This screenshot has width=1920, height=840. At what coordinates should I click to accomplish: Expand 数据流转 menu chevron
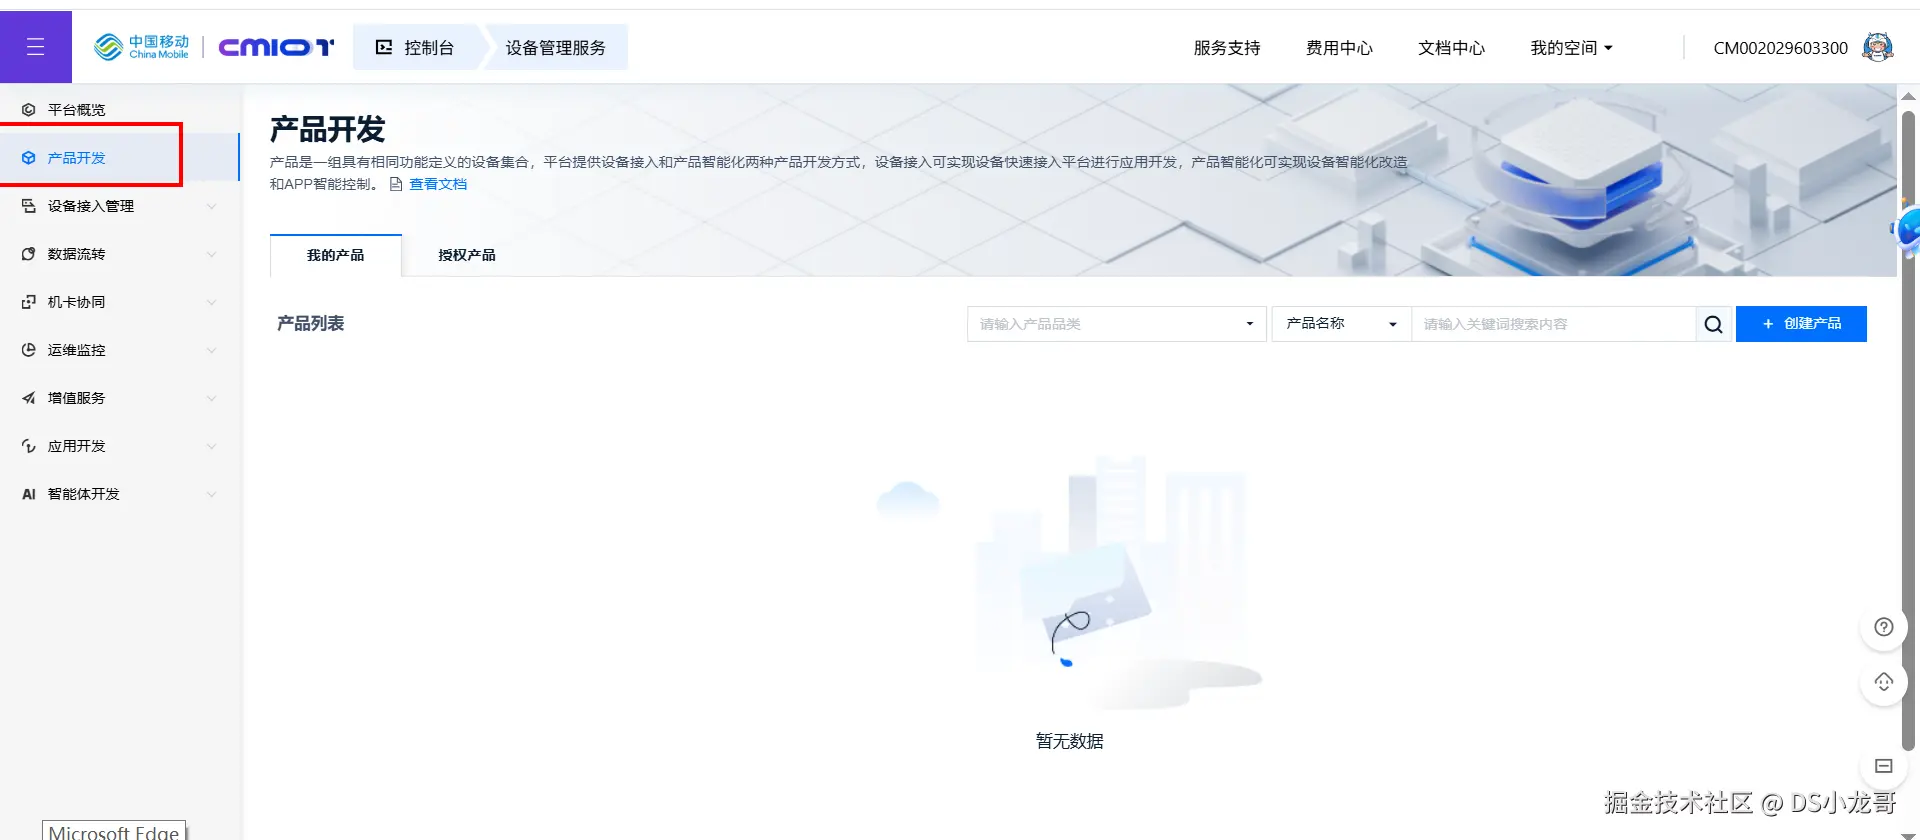[x=211, y=254]
